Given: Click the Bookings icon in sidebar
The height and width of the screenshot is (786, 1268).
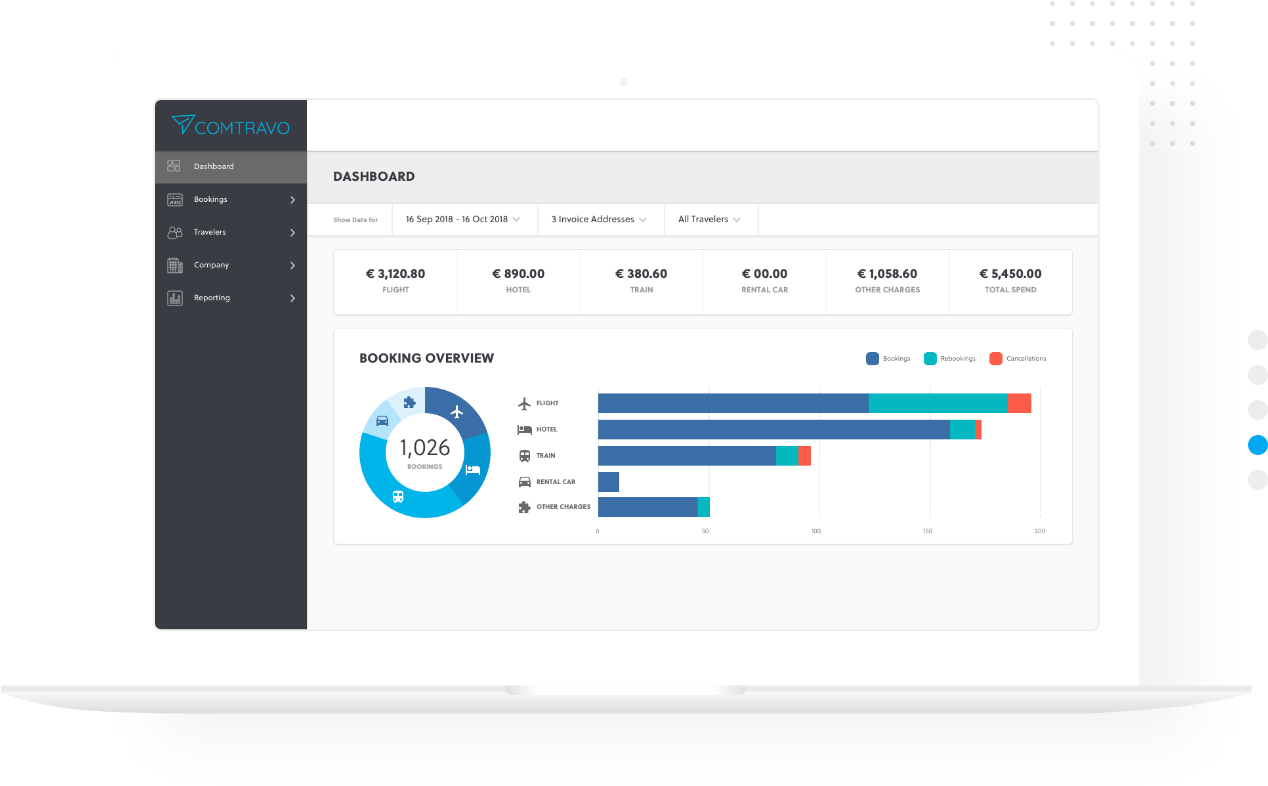Looking at the screenshot, I should [x=174, y=199].
